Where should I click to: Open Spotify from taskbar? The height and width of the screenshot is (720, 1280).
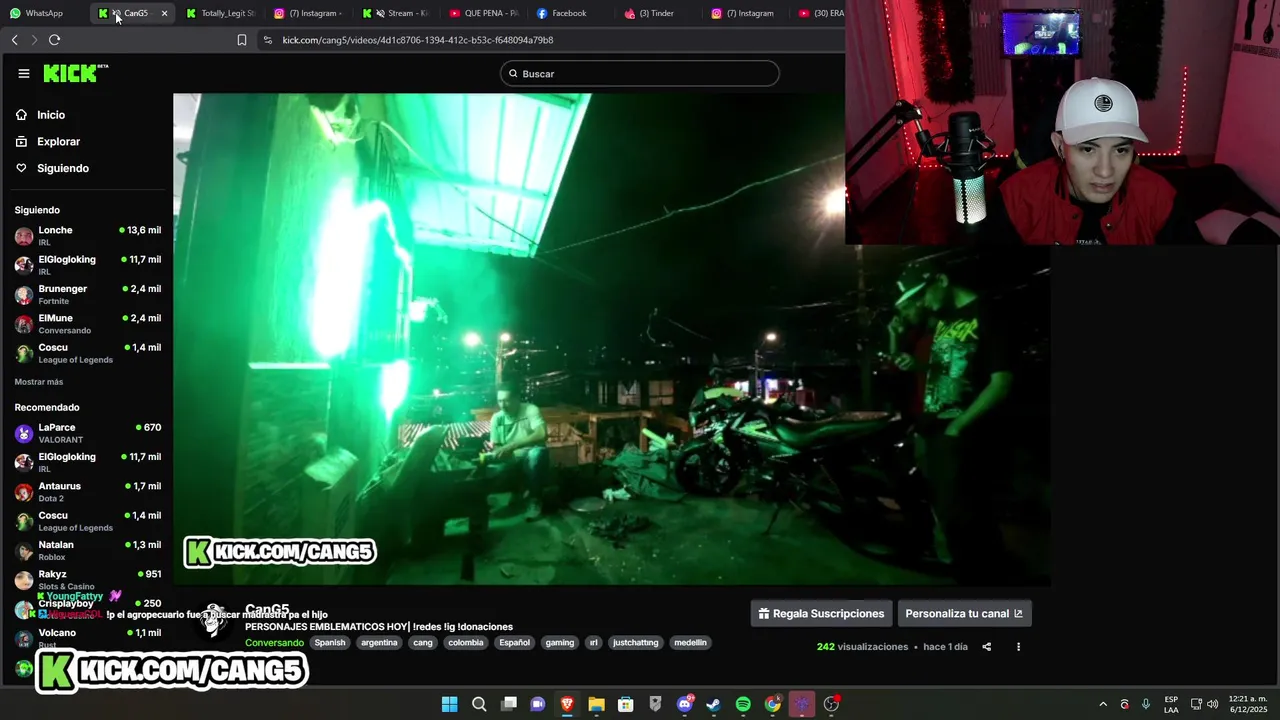pyautogui.click(x=743, y=704)
